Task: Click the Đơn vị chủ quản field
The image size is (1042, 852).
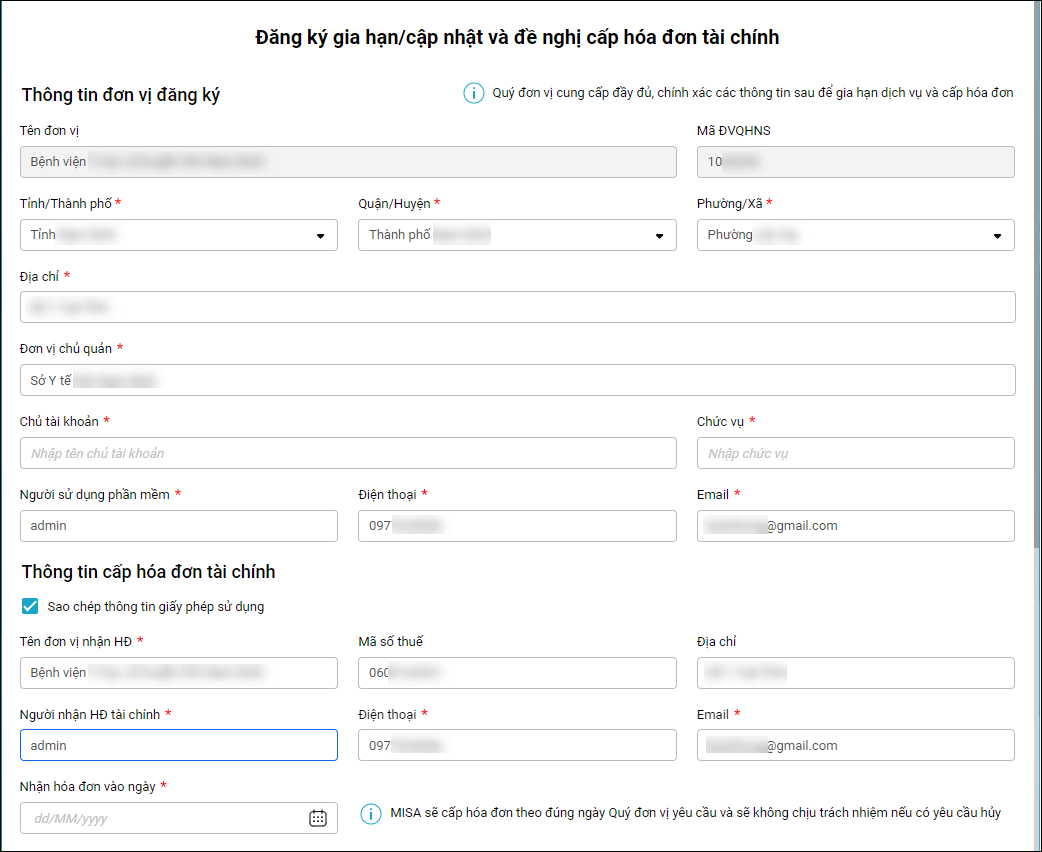Action: (517, 380)
